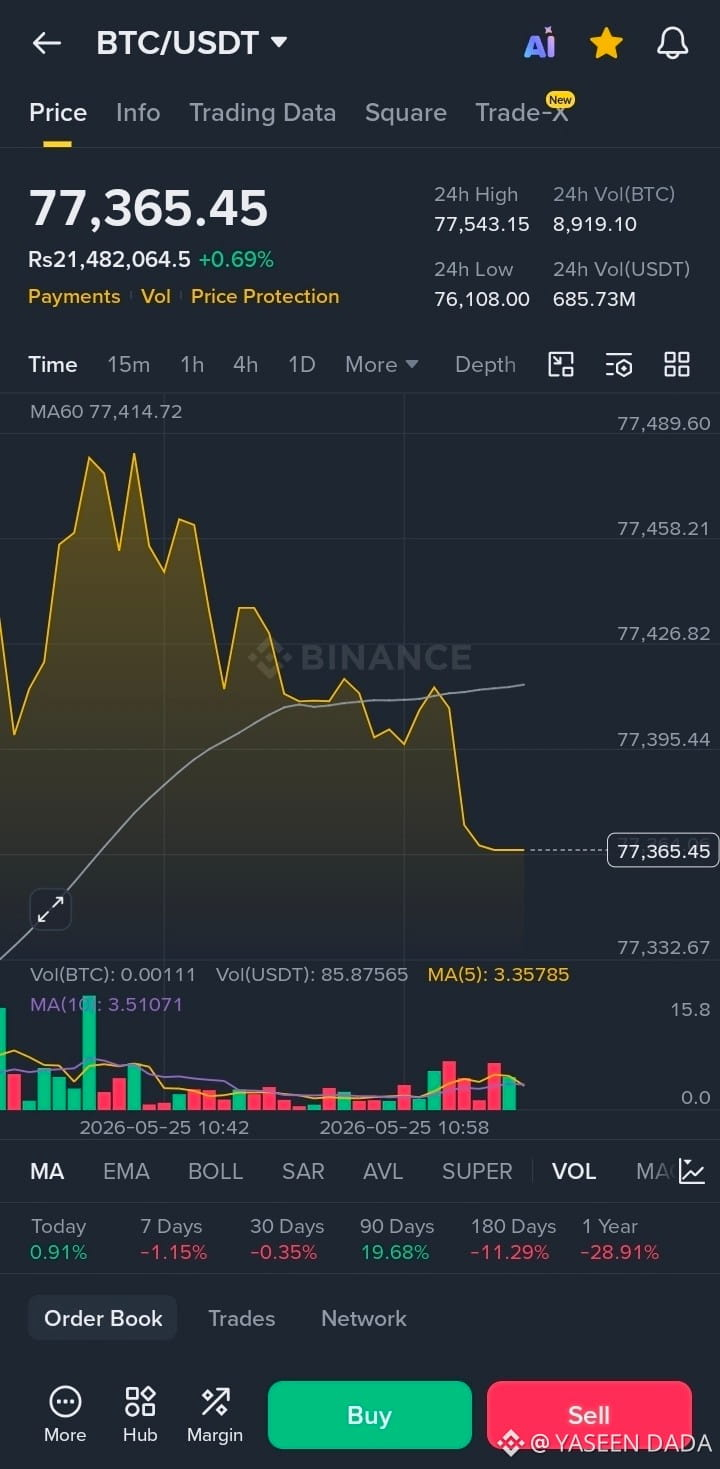Tap the MA60 77,414.72 label
This screenshot has width=720, height=1469.
click(x=106, y=411)
